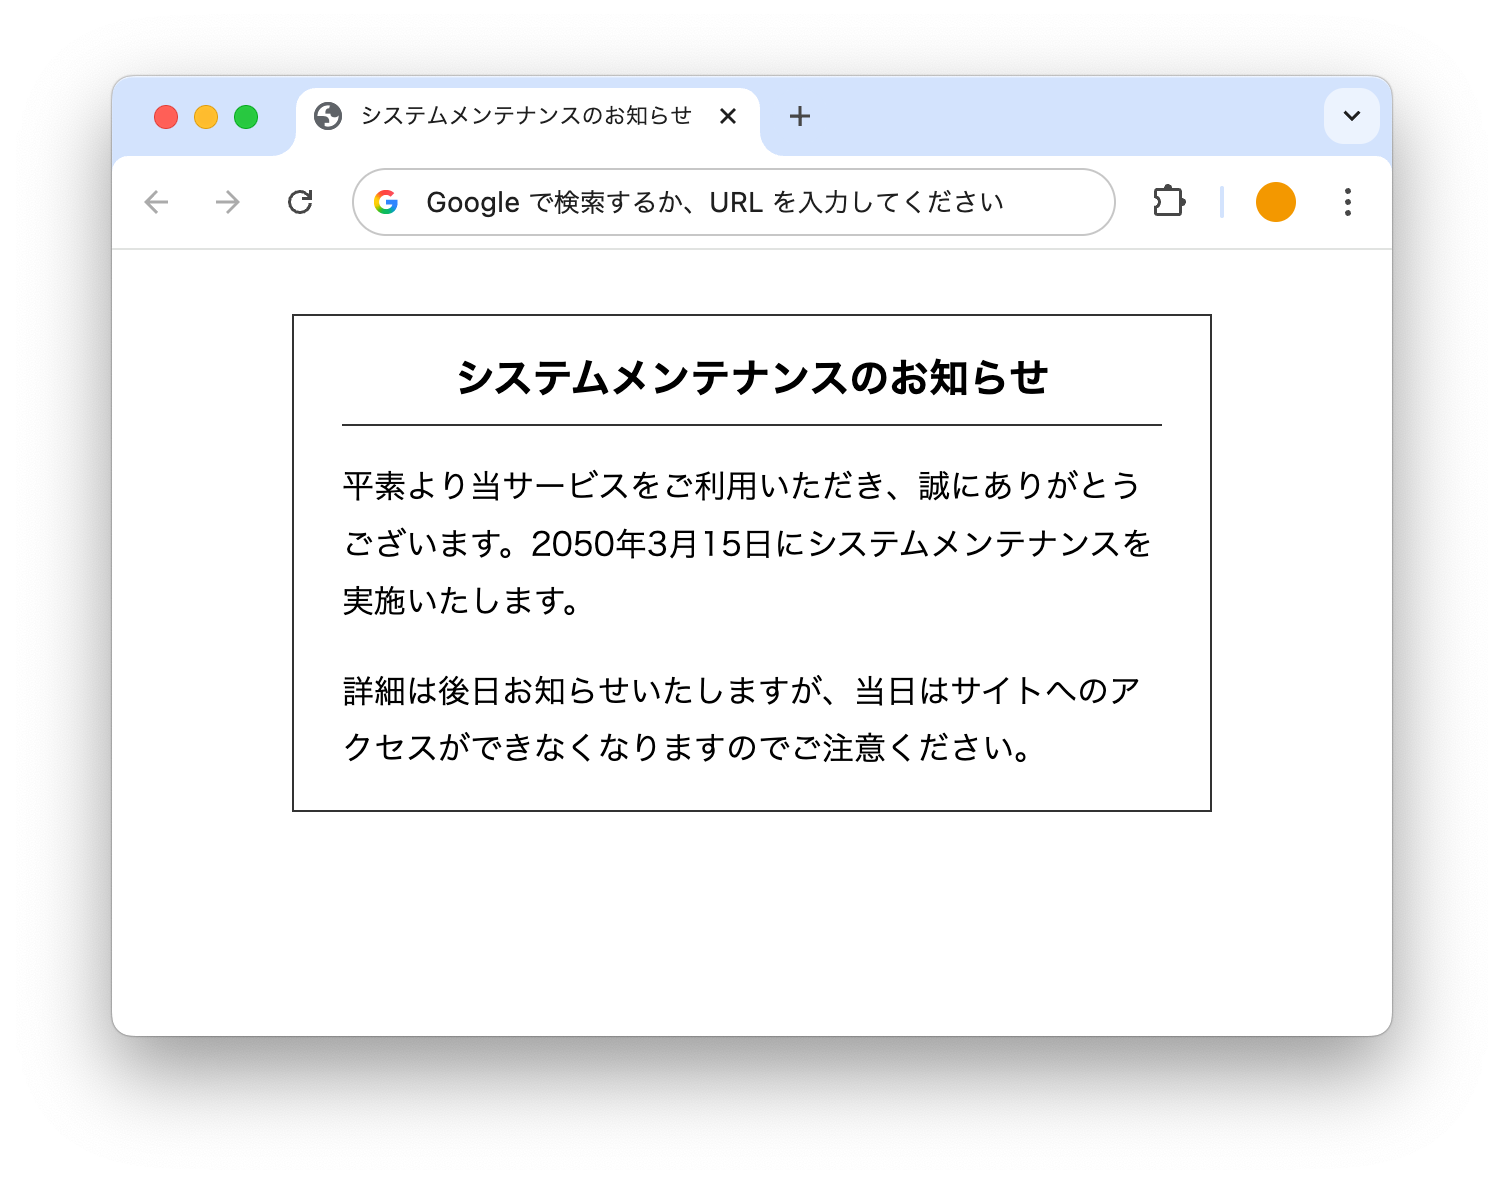The height and width of the screenshot is (1184, 1504).
Task: Open the orange profile avatar
Action: (1276, 202)
